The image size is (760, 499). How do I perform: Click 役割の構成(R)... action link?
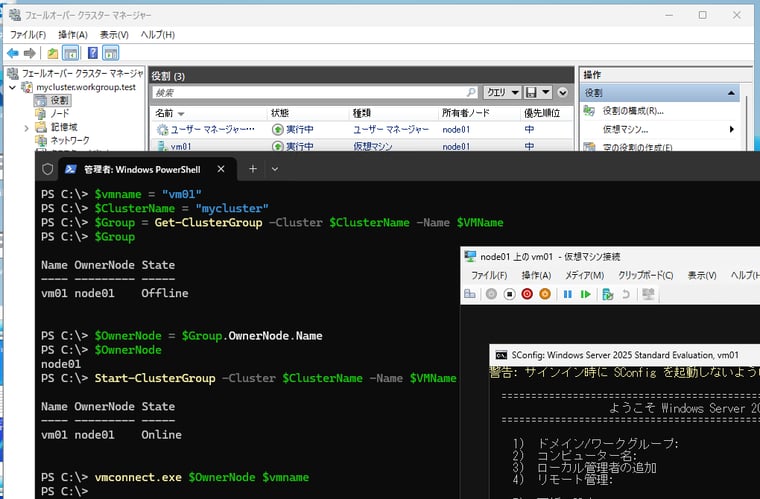pos(633,111)
